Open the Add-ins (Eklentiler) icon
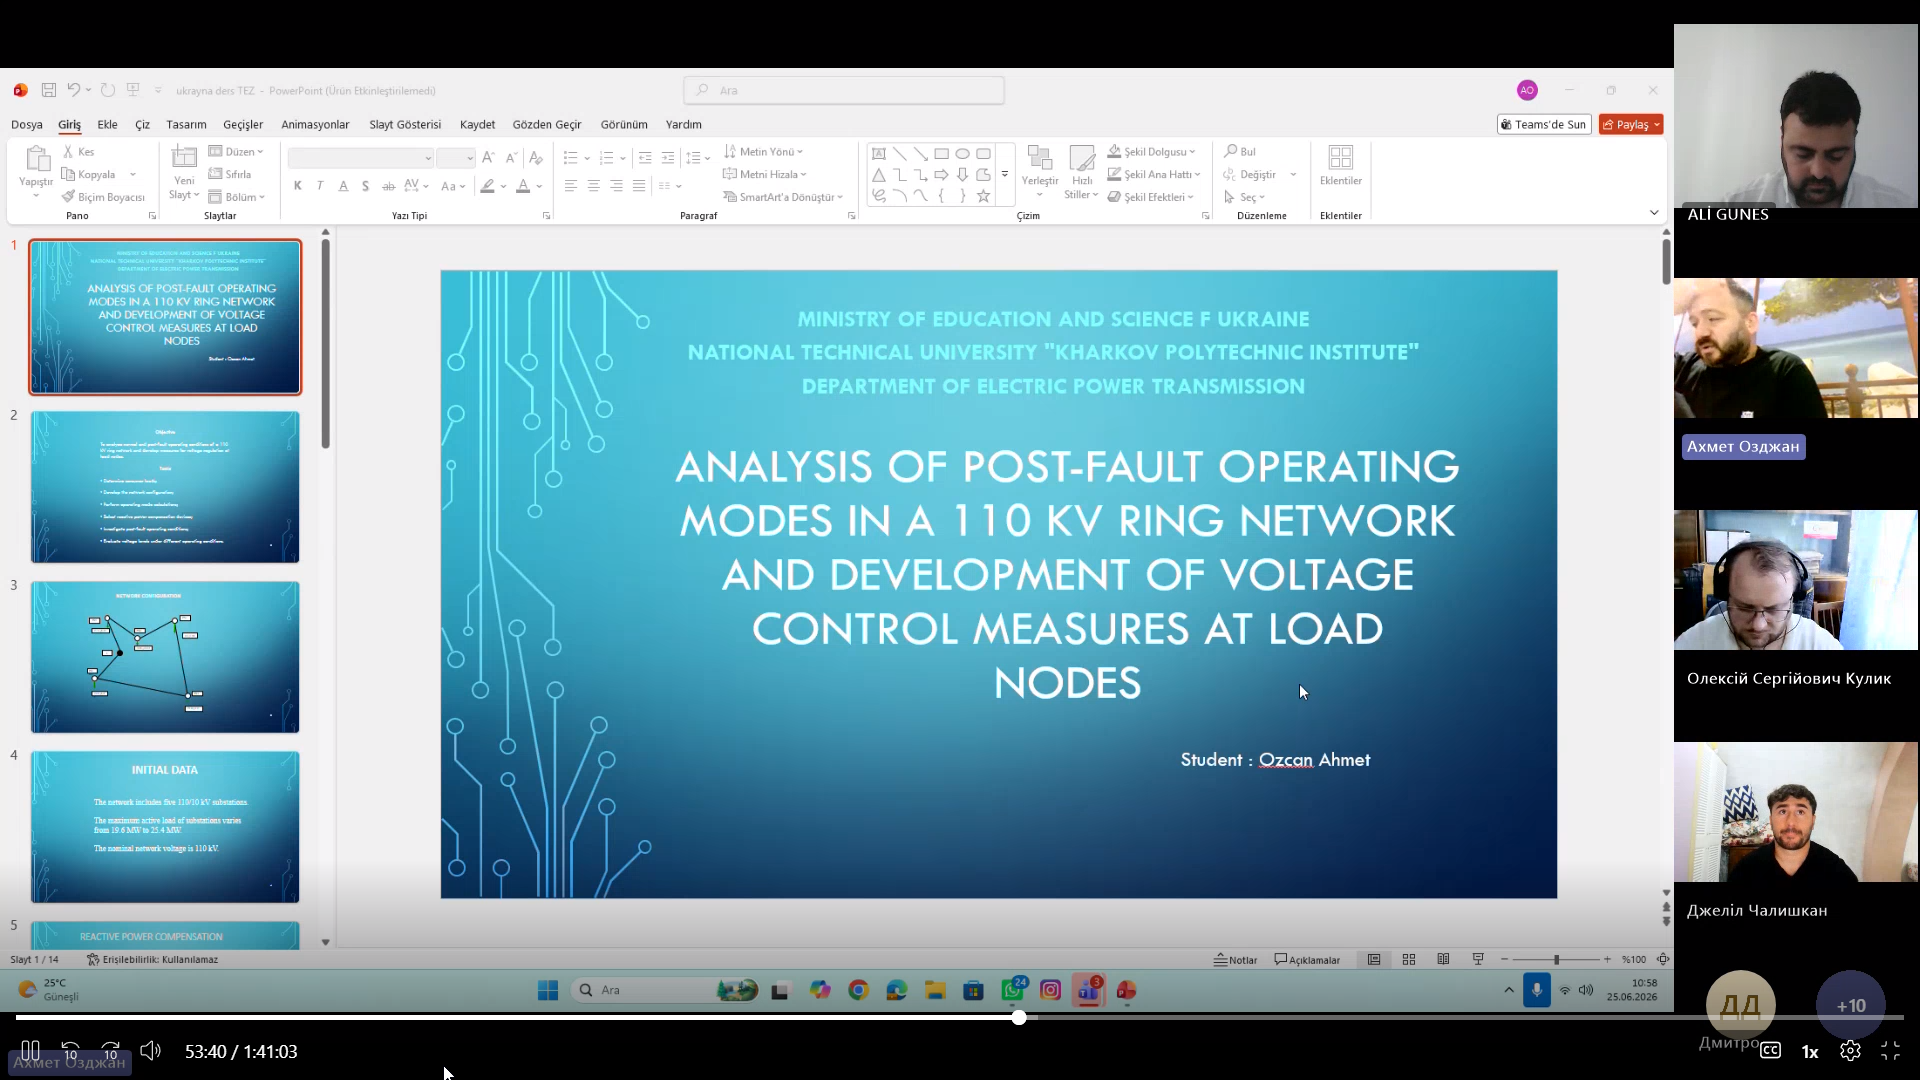Viewport: 1920px width, 1080px height. (1340, 158)
